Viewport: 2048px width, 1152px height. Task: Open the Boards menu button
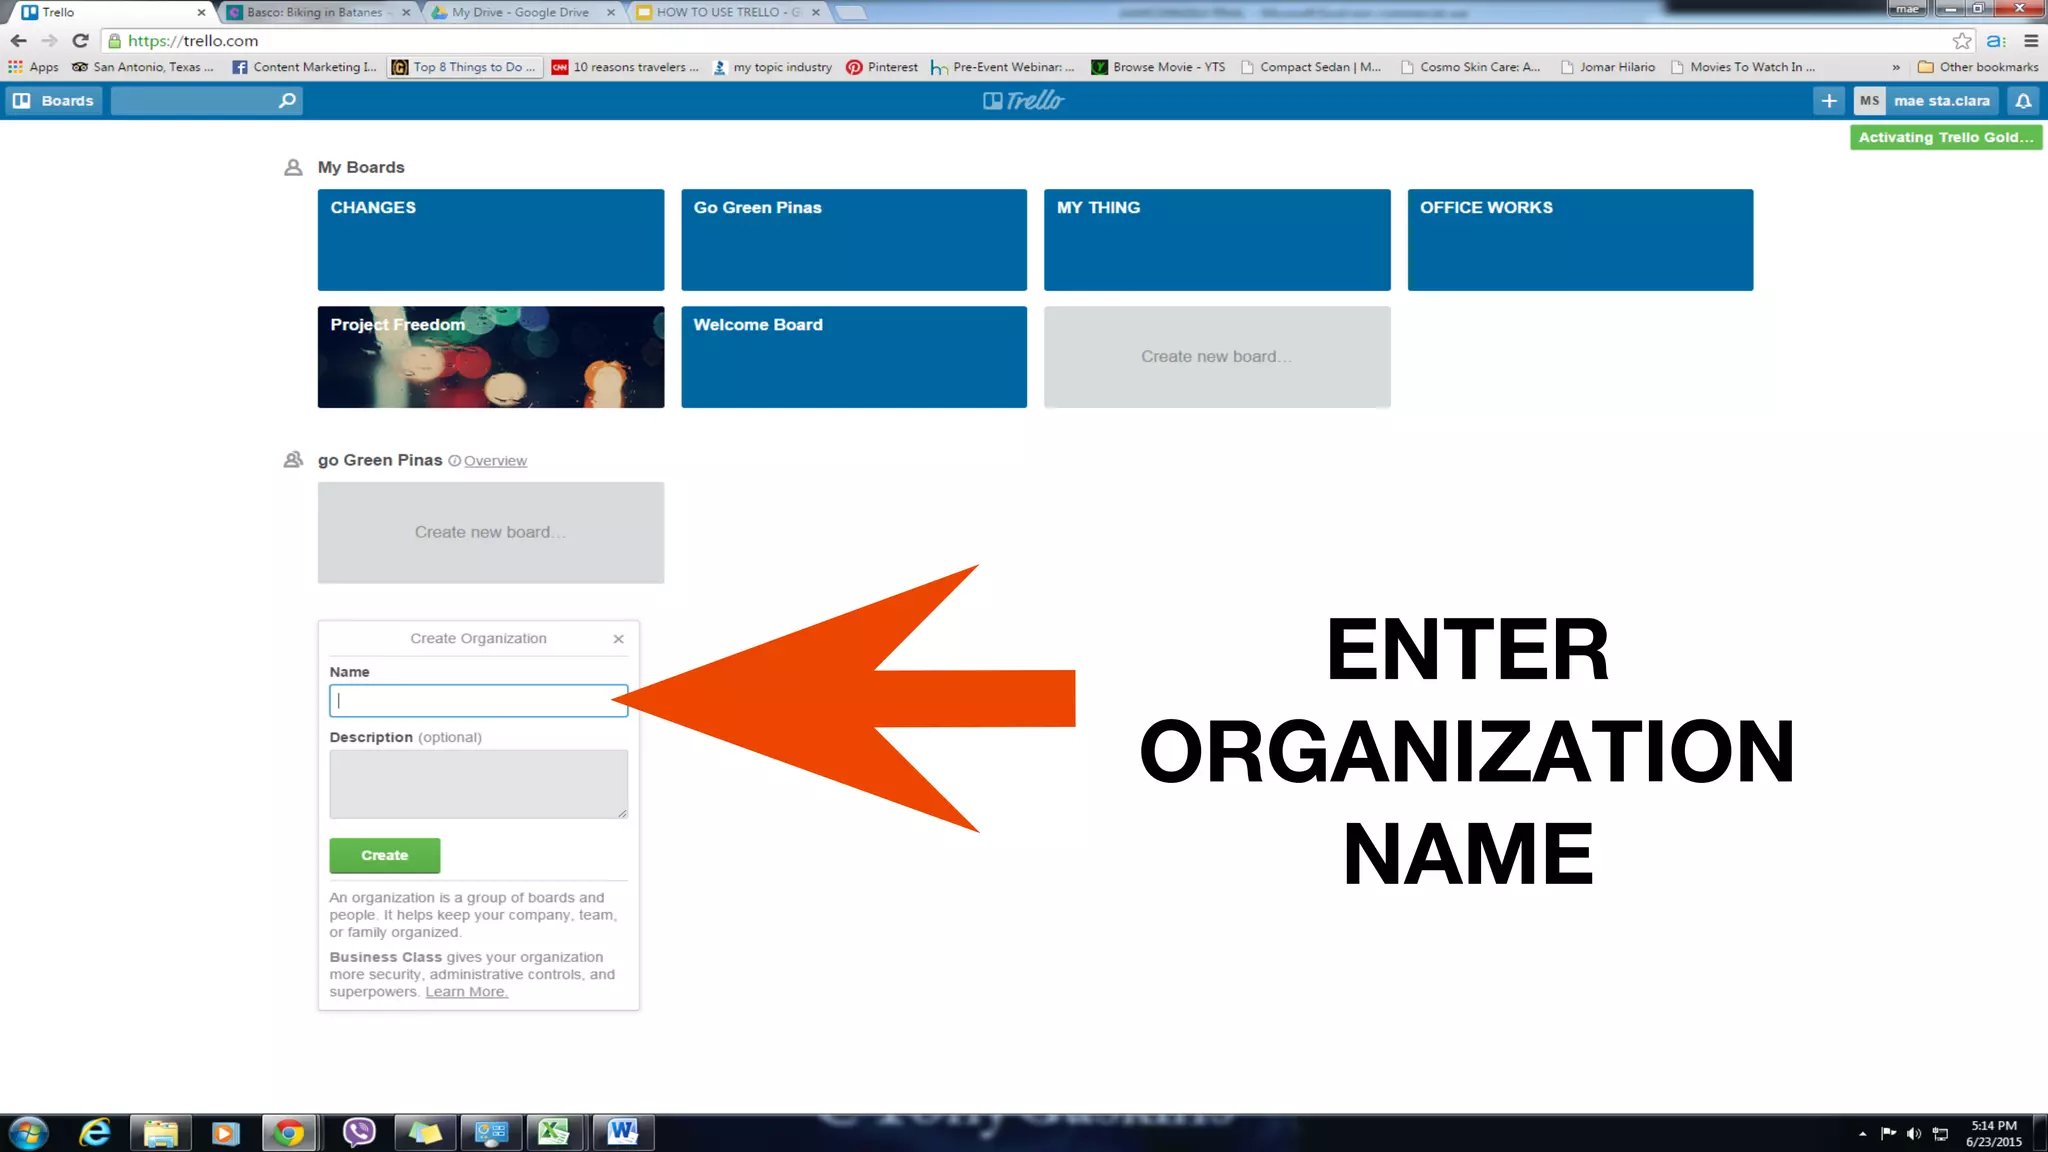pyautogui.click(x=54, y=101)
